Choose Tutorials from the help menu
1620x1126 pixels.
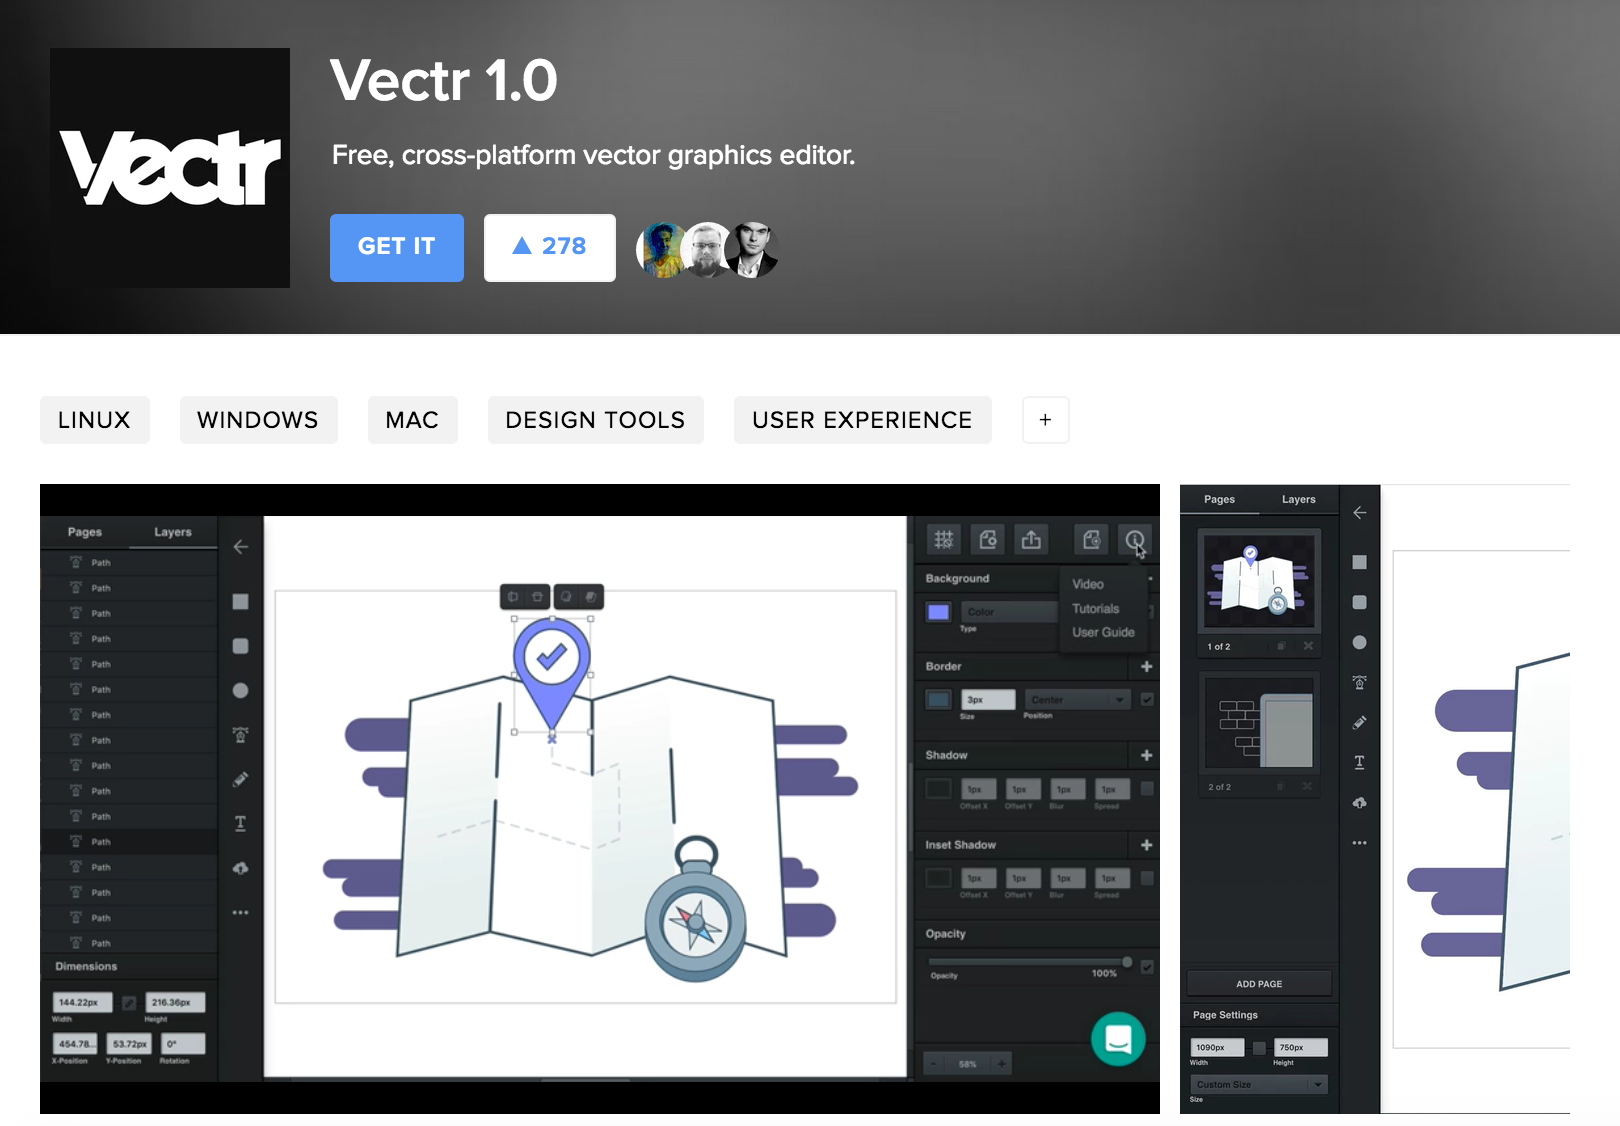point(1096,608)
